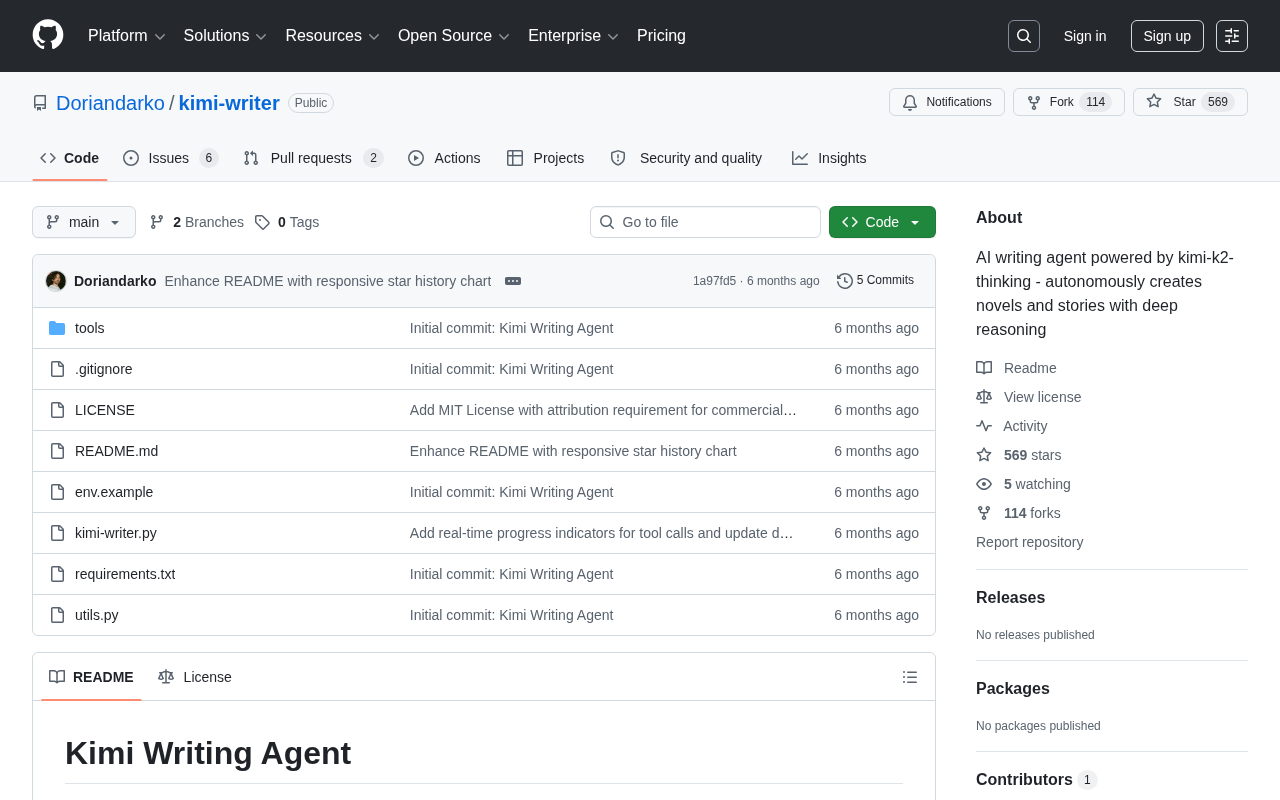Click the file icon beside LICENSE

pos(57,410)
